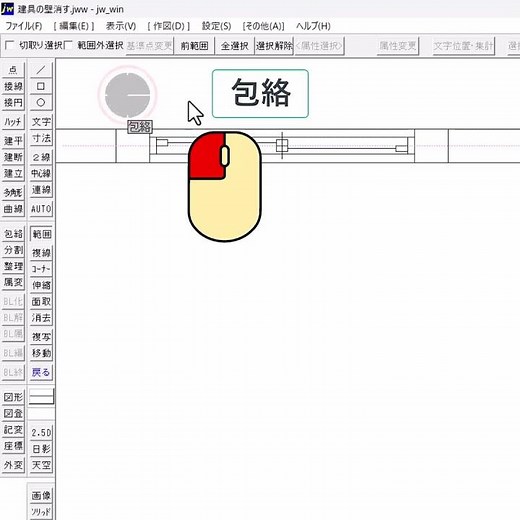Select the コーナー corner tool
Image resolution: width=520 pixels, height=520 pixels.
click(x=41, y=269)
